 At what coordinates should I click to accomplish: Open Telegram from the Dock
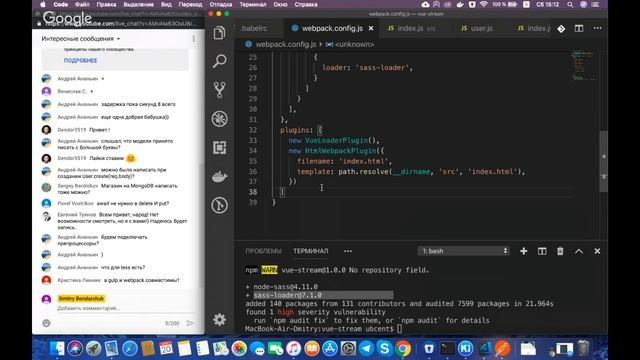coord(366,348)
